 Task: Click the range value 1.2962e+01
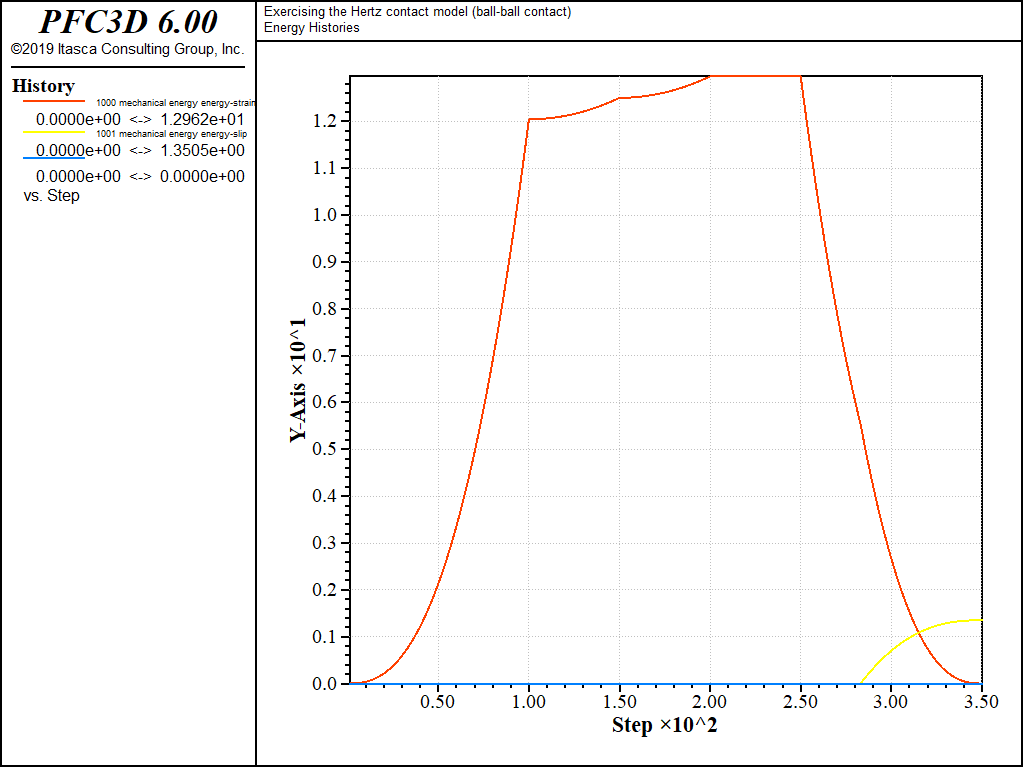coord(202,120)
